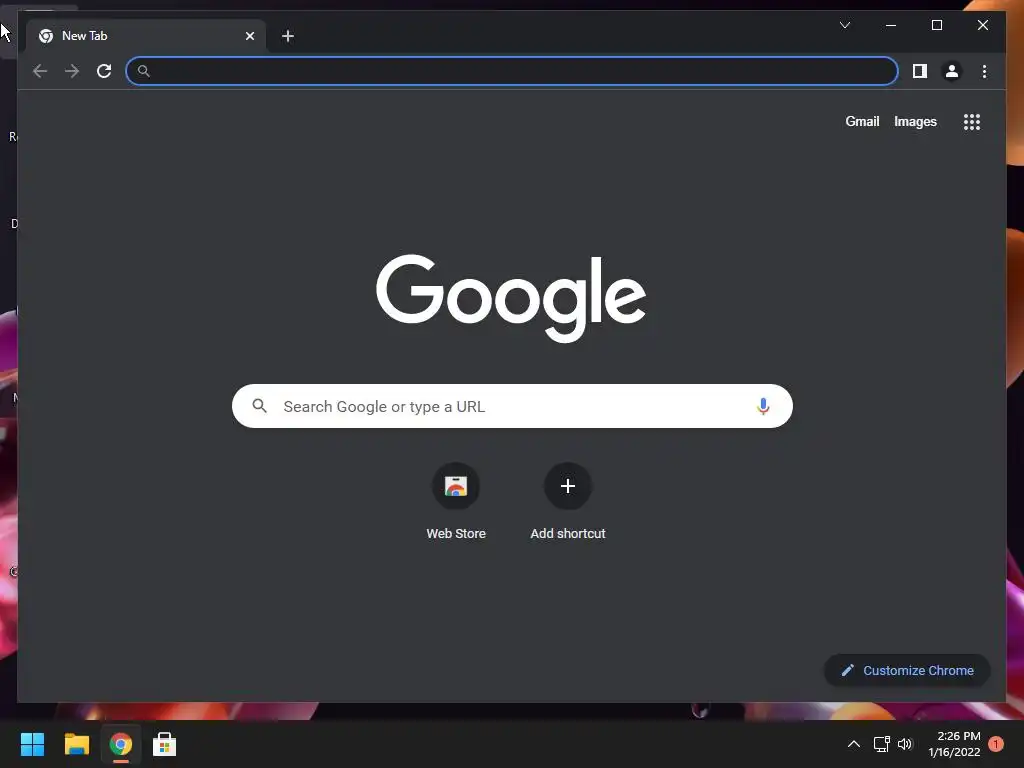Close the New Tab tab
Screen dimensions: 1024x768
249,36
